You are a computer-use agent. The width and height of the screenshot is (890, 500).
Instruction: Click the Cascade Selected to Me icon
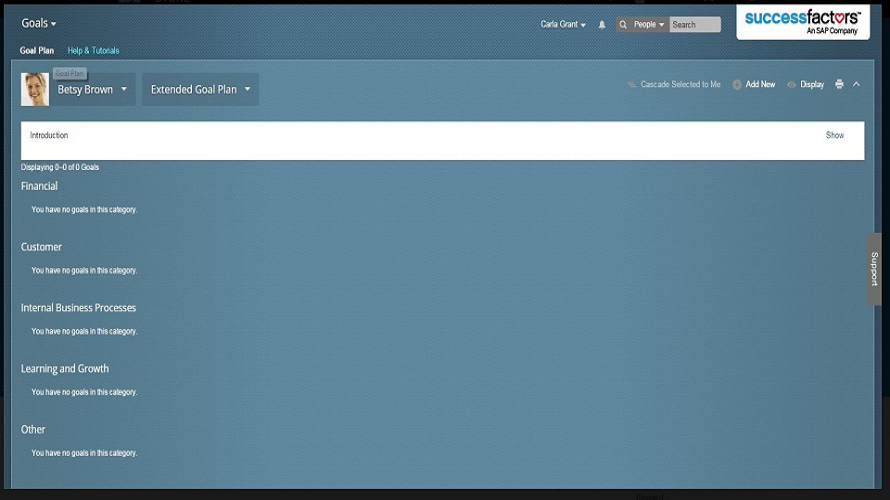point(632,85)
